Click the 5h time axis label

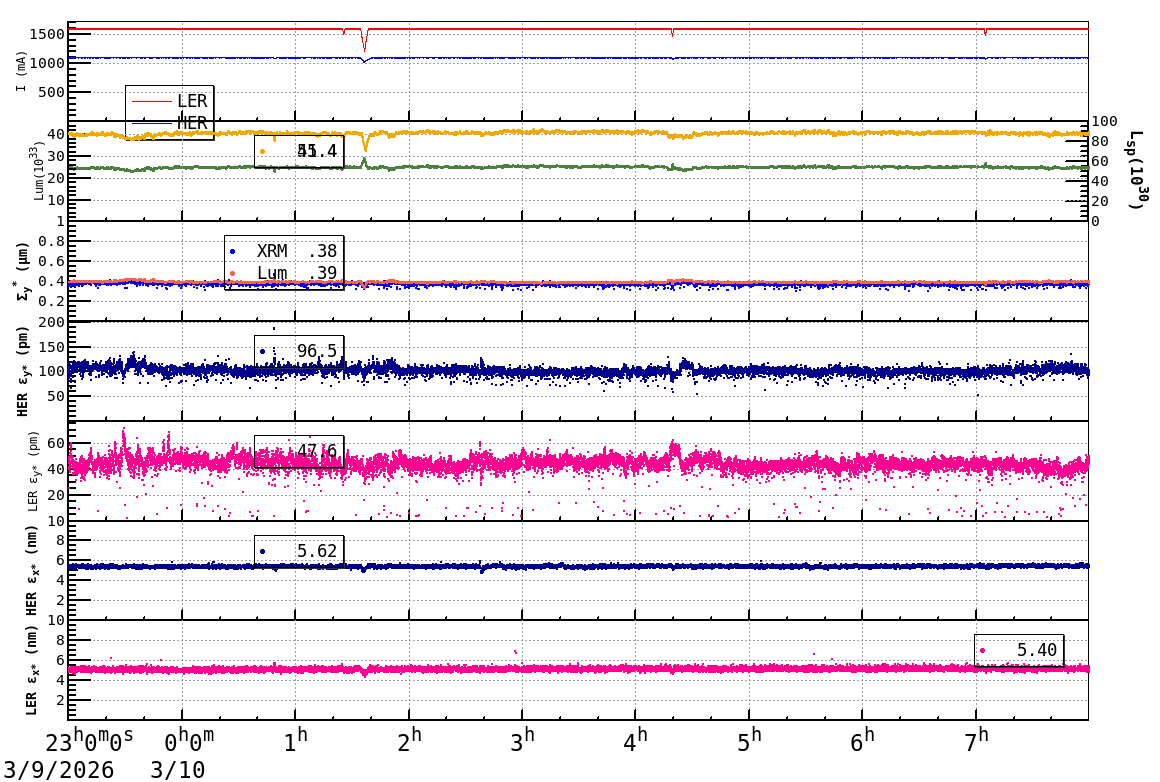pyautogui.click(x=749, y=741)
